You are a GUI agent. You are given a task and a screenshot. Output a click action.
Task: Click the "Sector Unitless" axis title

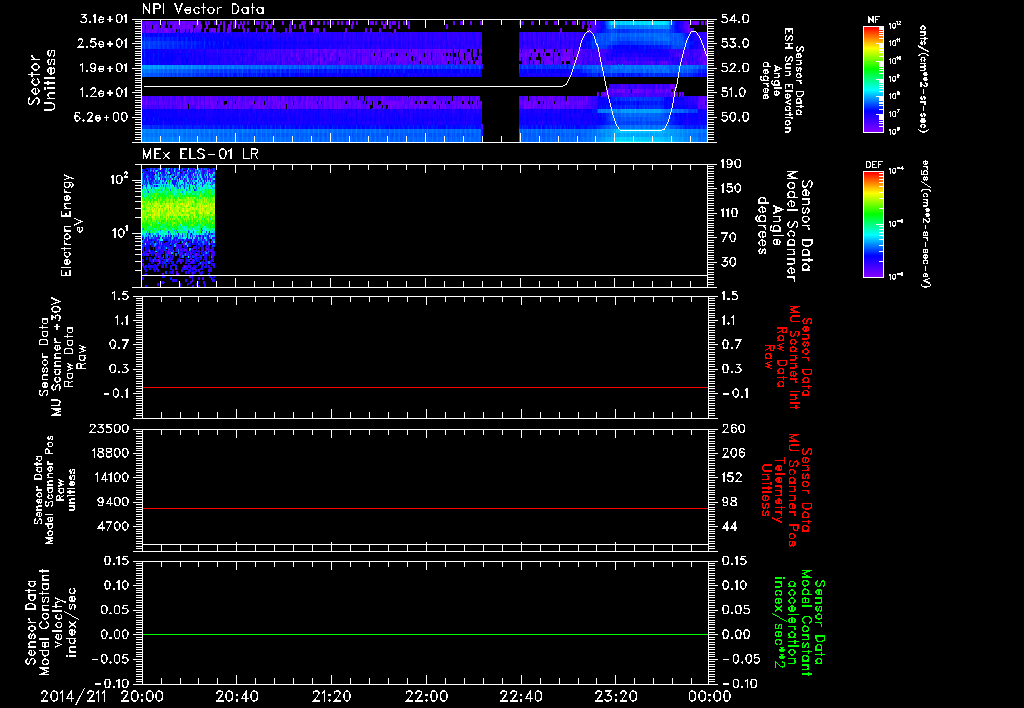[x=42, y=80]
